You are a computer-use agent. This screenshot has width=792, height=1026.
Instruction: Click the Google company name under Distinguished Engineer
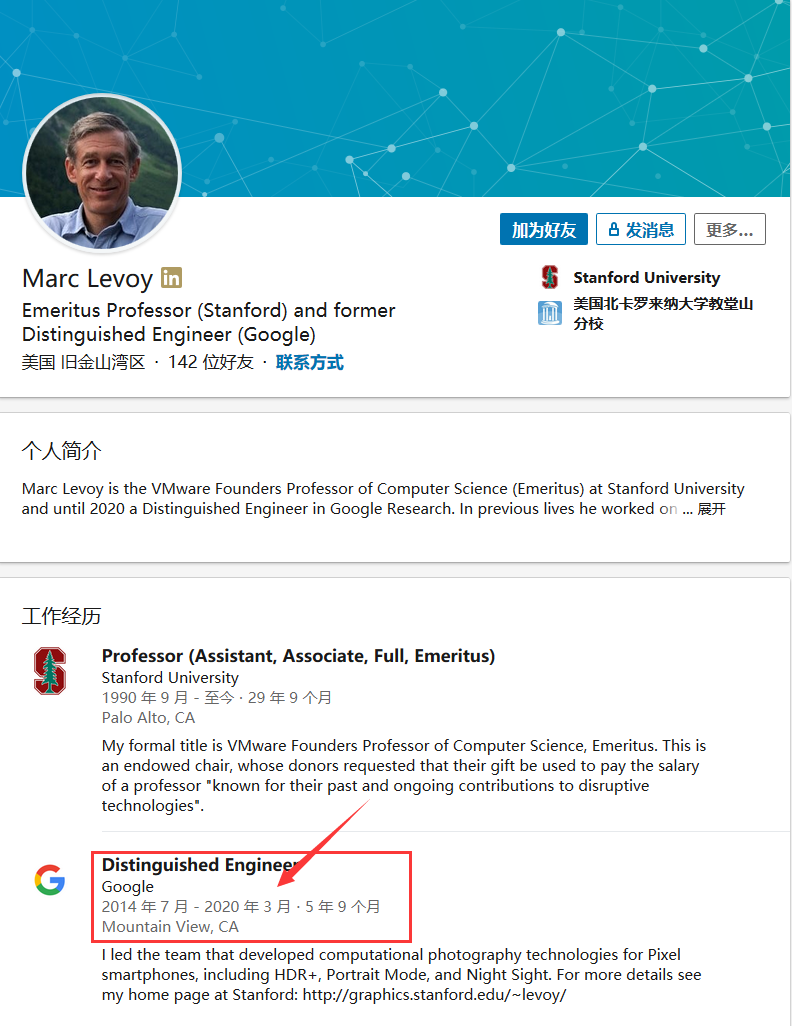coord(128,887)
